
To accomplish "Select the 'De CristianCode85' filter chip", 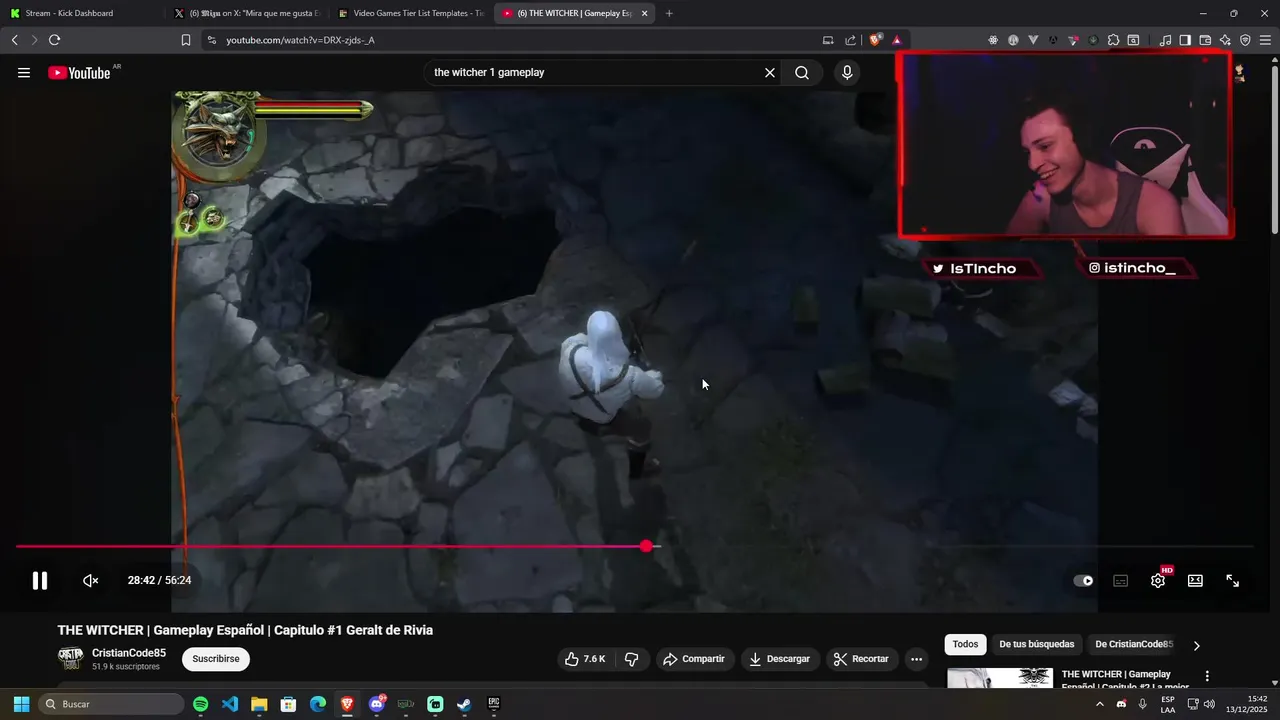I will click(1134, 644).
